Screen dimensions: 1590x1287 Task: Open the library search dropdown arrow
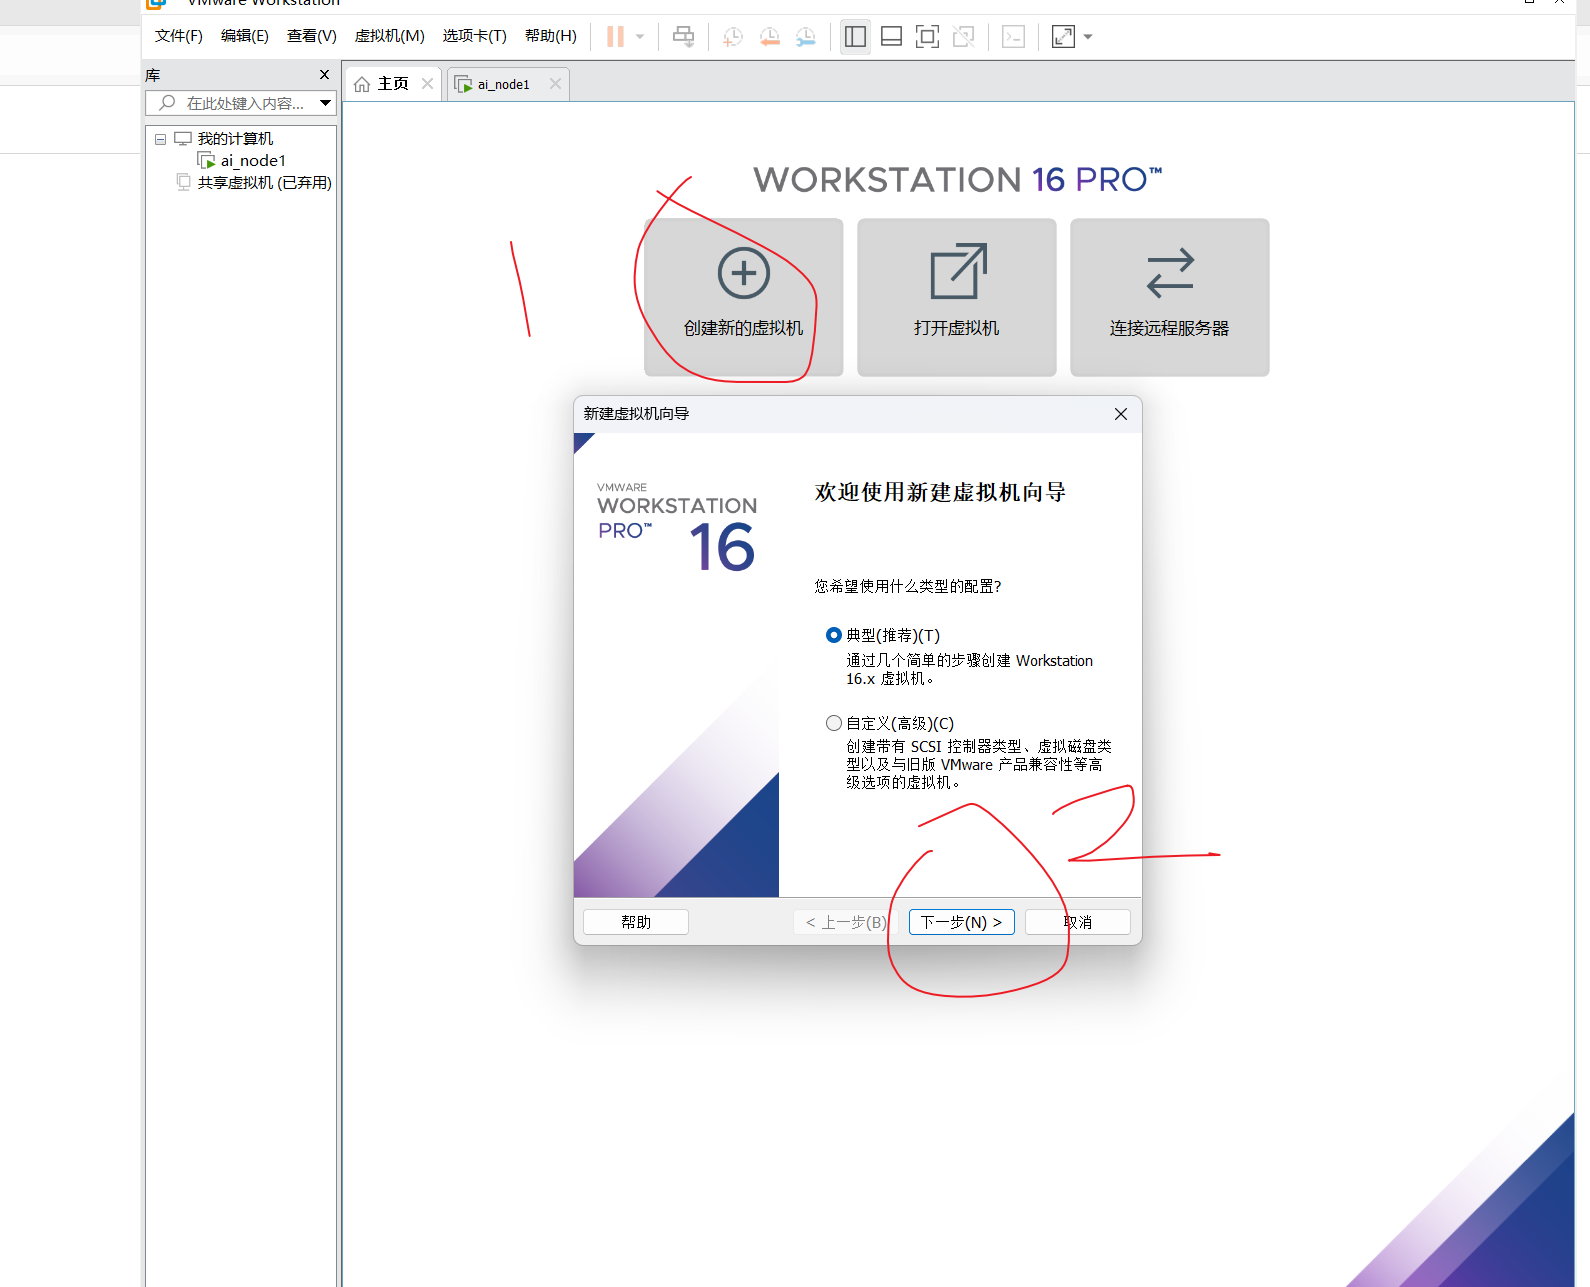[x=325, y=103]
